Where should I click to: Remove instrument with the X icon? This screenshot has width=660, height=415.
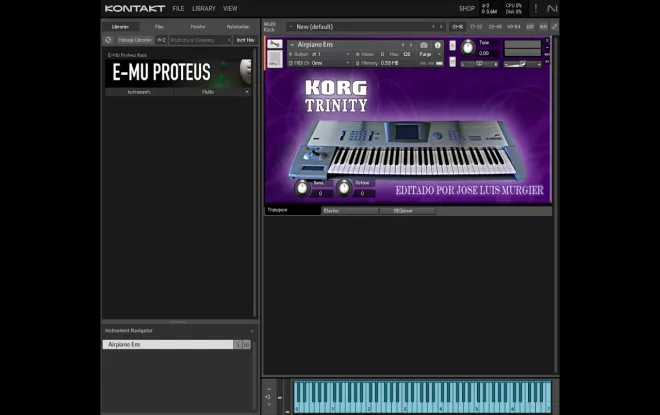(x=547, y=41)
